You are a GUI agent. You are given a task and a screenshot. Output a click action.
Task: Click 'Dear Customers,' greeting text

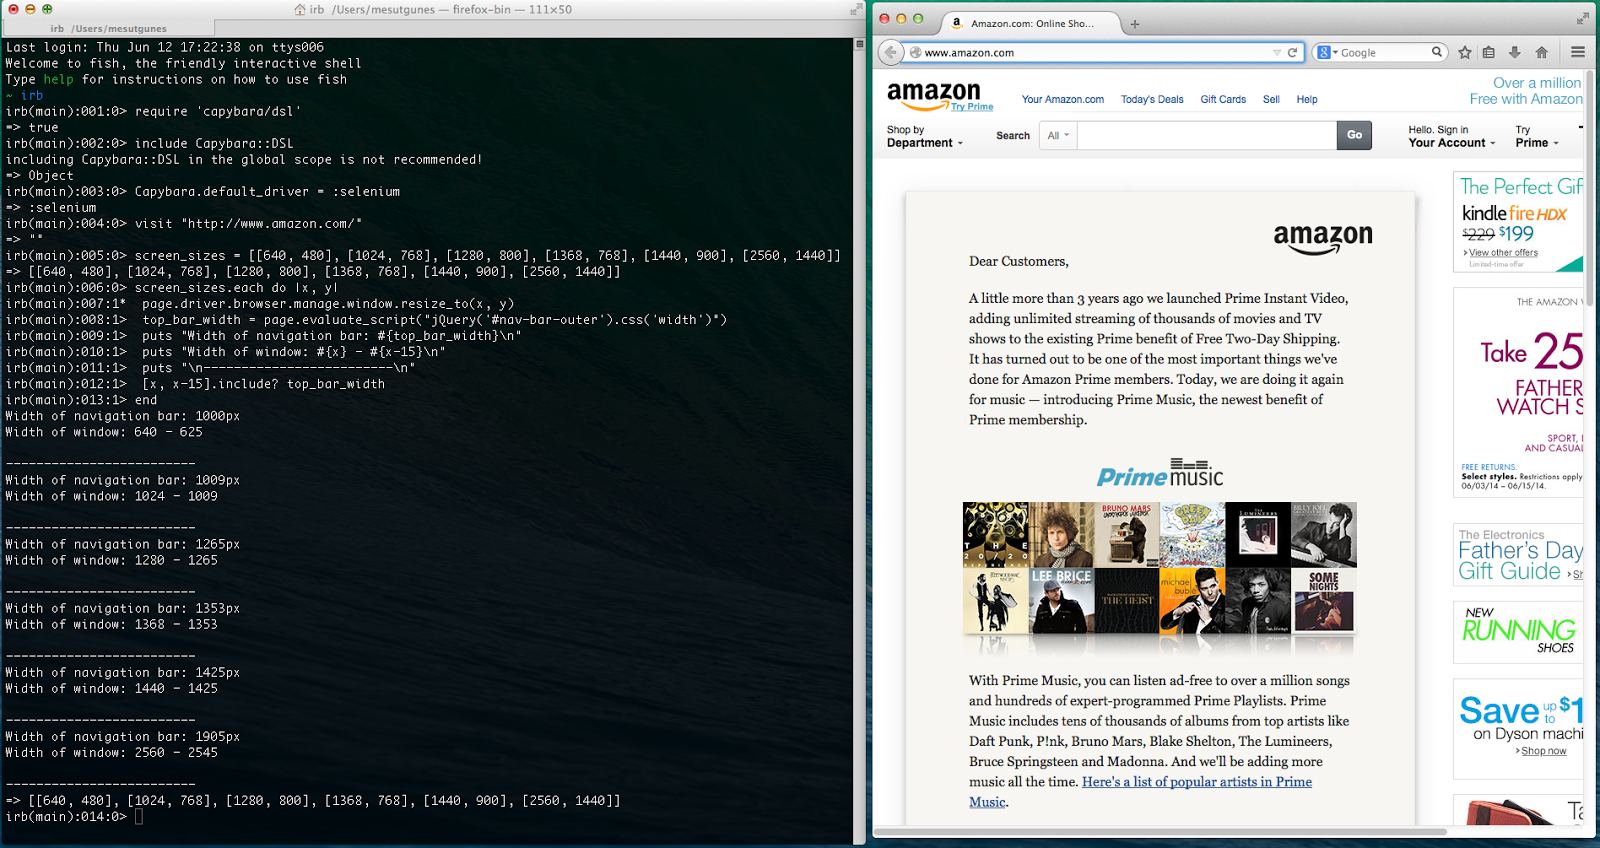coord(1018,261)
